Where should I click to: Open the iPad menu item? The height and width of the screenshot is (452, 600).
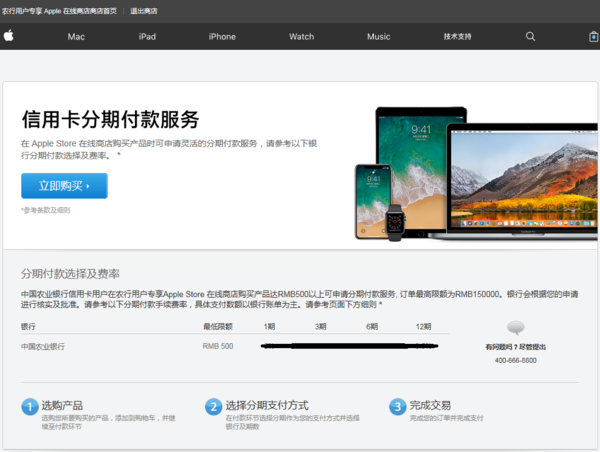click(147, 37)
